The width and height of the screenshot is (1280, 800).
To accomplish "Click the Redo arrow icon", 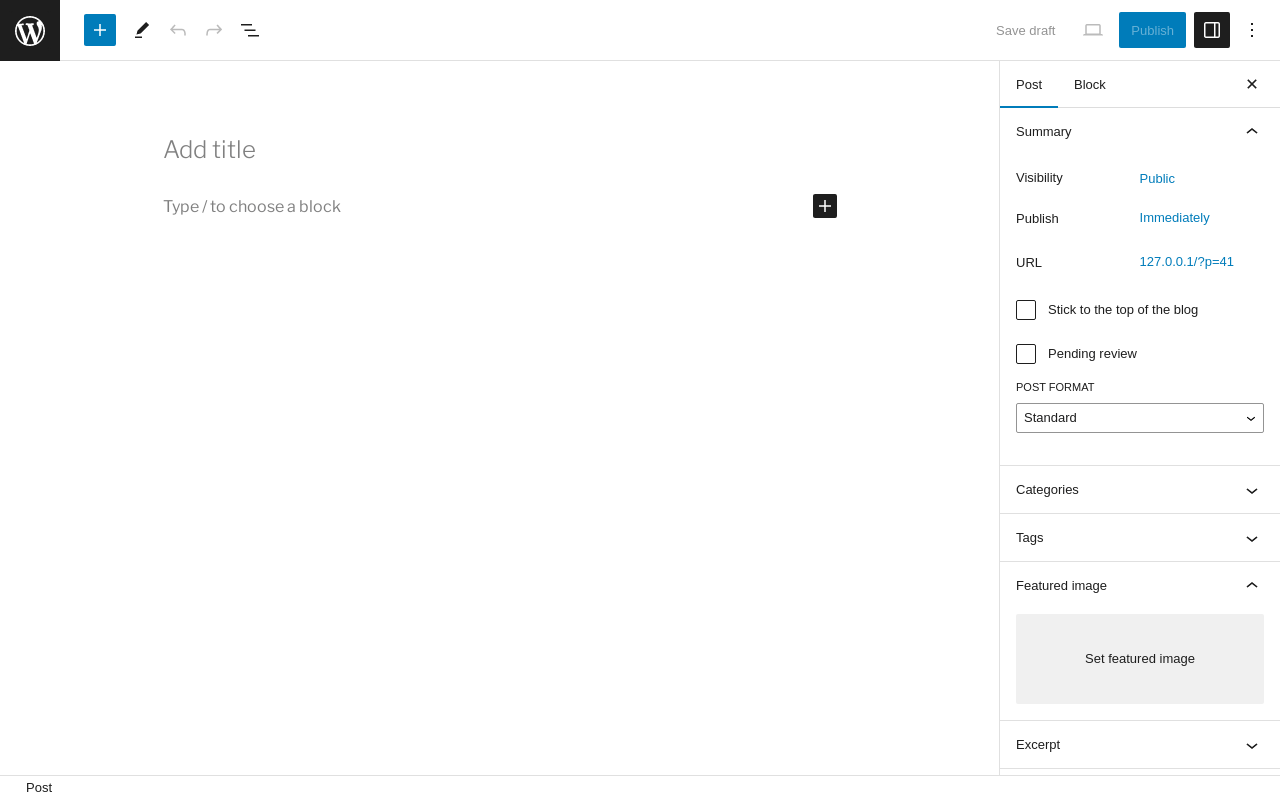I will point(214,30).
